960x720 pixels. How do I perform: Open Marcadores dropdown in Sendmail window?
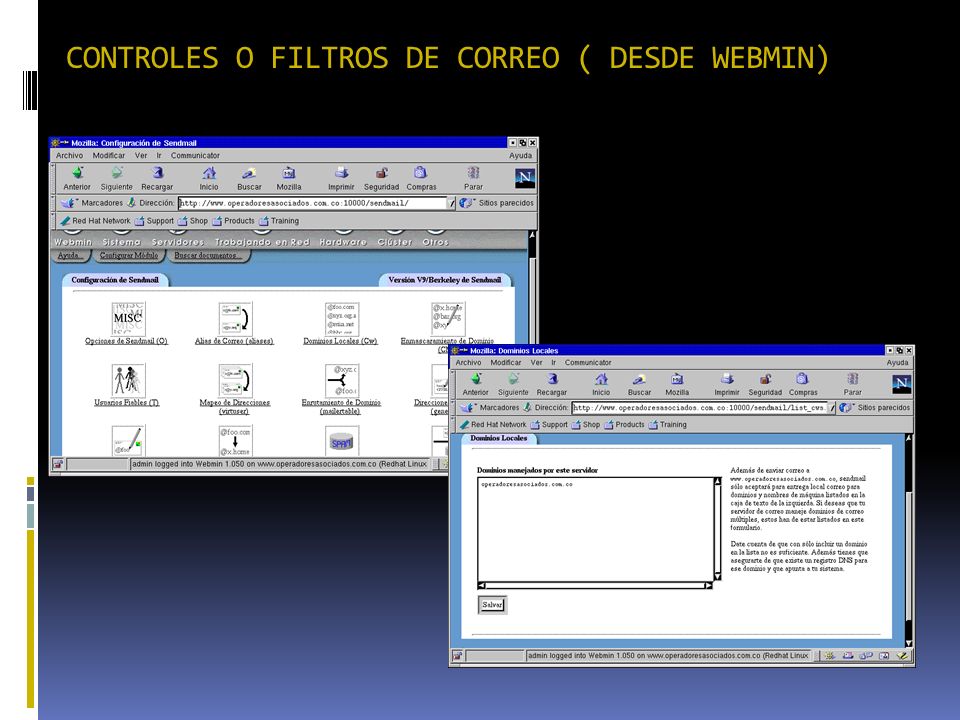pyautogui.click(x=92, y=203)
